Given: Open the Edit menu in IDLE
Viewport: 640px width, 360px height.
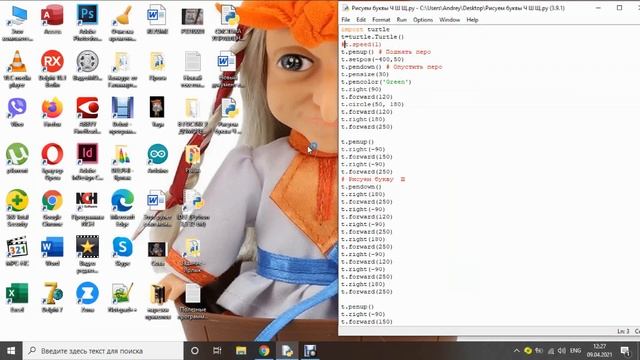Looking at the screenshot, I should 361,20.
